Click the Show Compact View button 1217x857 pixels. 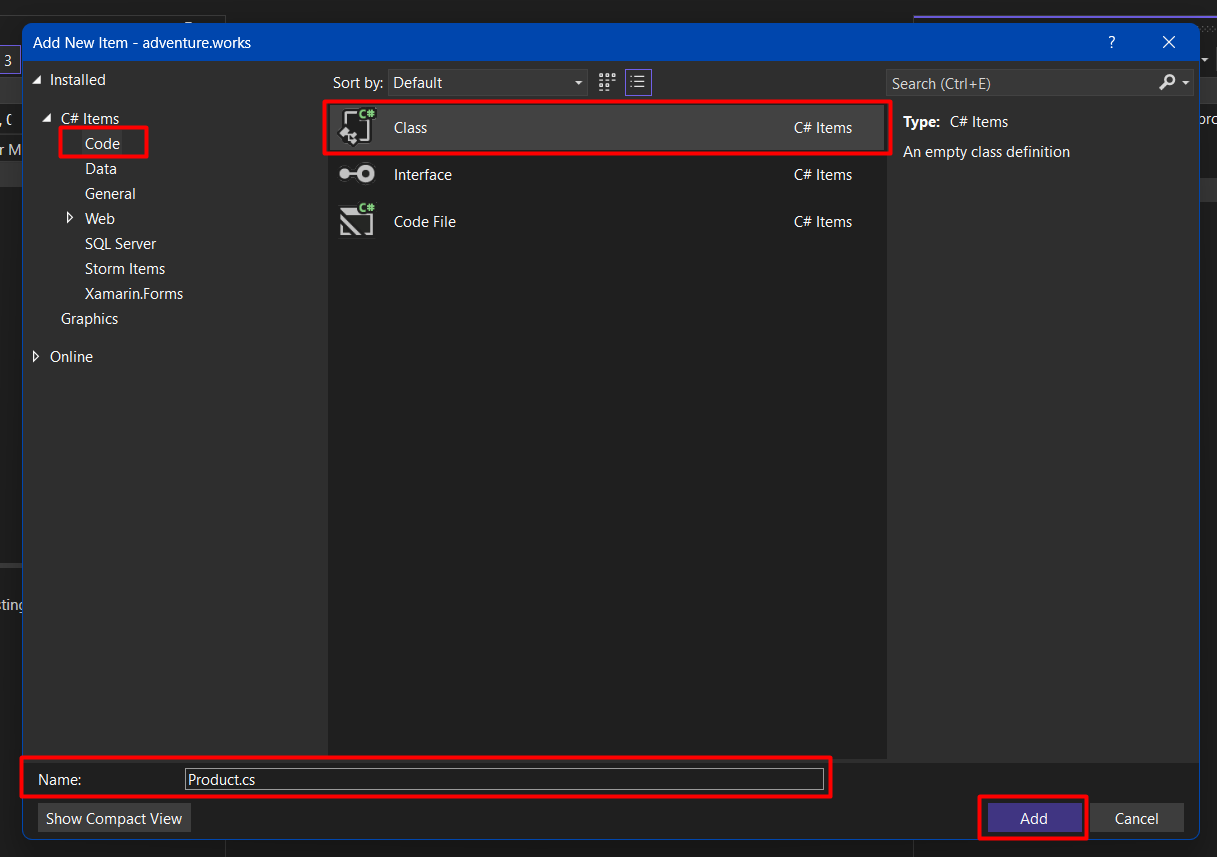pos(114,818)
